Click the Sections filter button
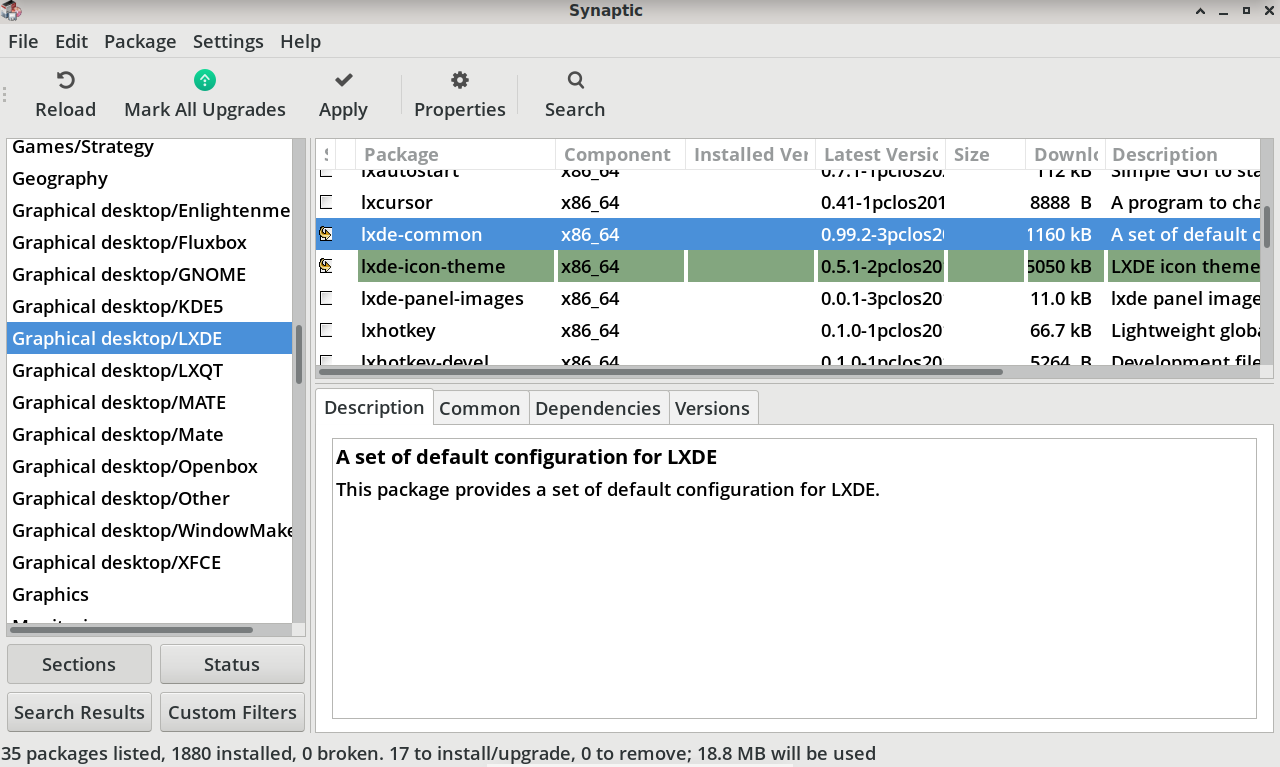 [79, 664]
